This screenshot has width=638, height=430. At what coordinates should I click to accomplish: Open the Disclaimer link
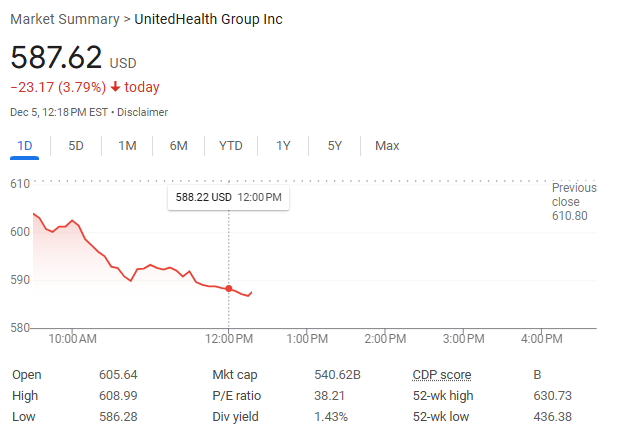tap(142, 112)
